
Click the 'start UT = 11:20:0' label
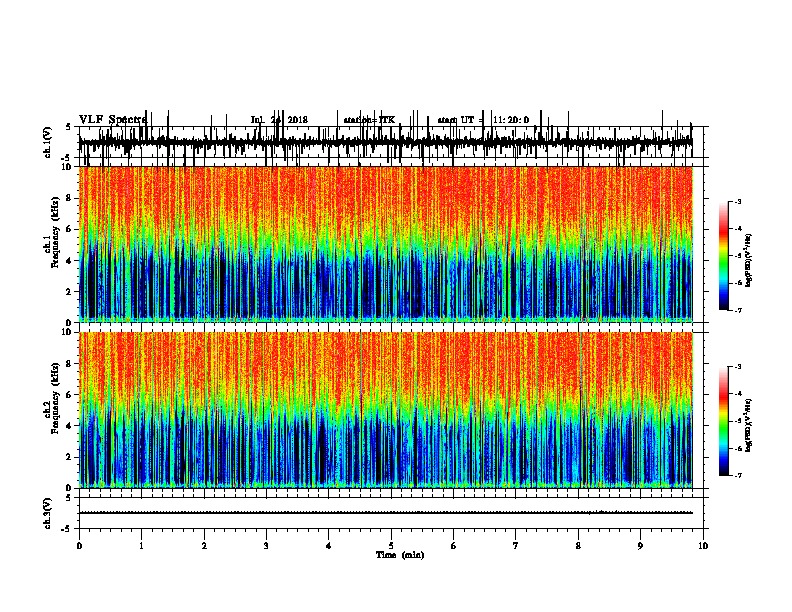click(483, 120)
